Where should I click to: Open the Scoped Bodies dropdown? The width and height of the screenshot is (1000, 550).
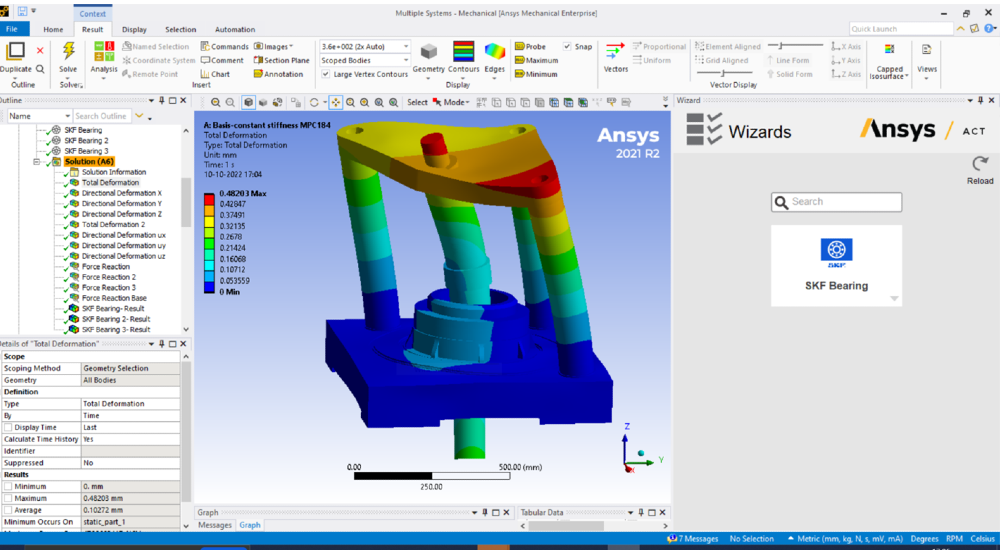[406, 61]
